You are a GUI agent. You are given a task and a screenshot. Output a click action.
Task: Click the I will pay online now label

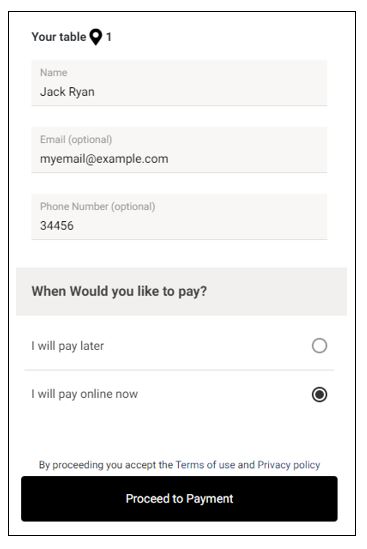[x=84, y=394]
